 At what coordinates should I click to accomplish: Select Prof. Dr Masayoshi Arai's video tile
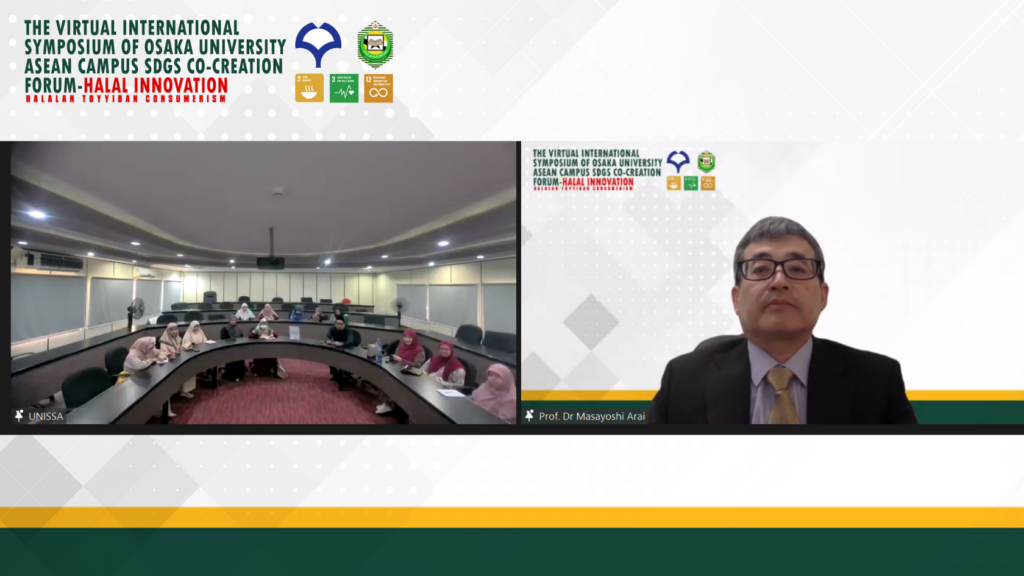click(x=770, y=290)
